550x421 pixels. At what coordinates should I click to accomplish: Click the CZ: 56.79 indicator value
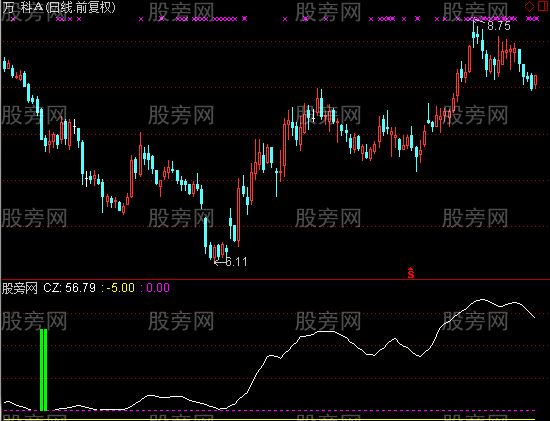69,288
